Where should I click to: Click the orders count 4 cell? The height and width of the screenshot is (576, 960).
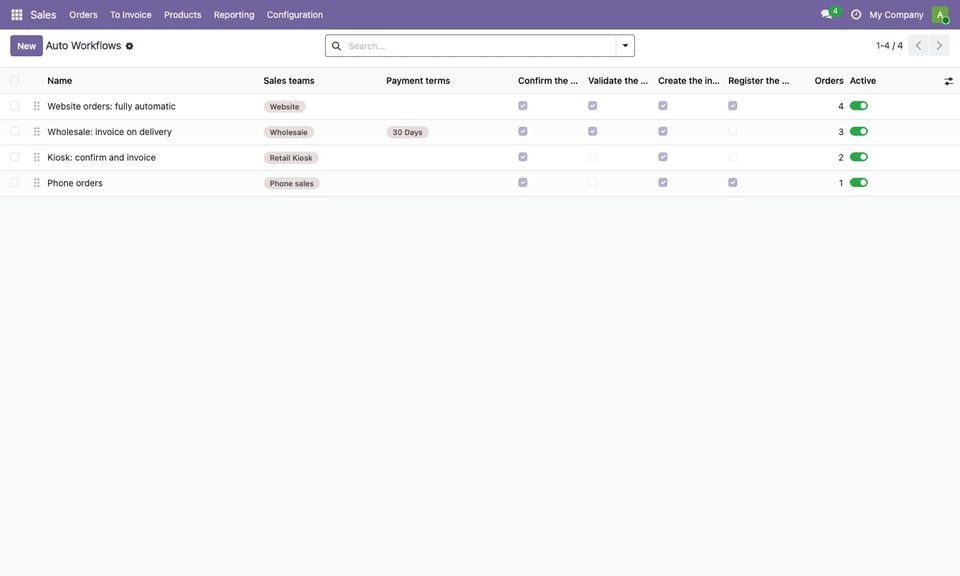[x=841, y=107]
